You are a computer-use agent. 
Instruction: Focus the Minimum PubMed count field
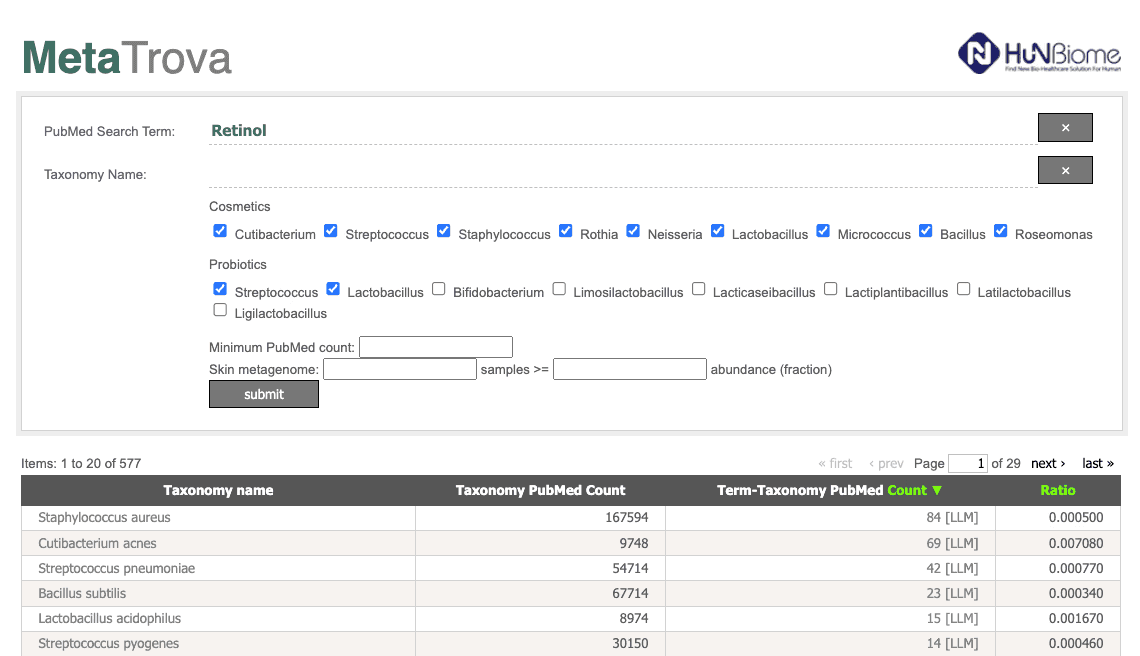click(436, 347)
